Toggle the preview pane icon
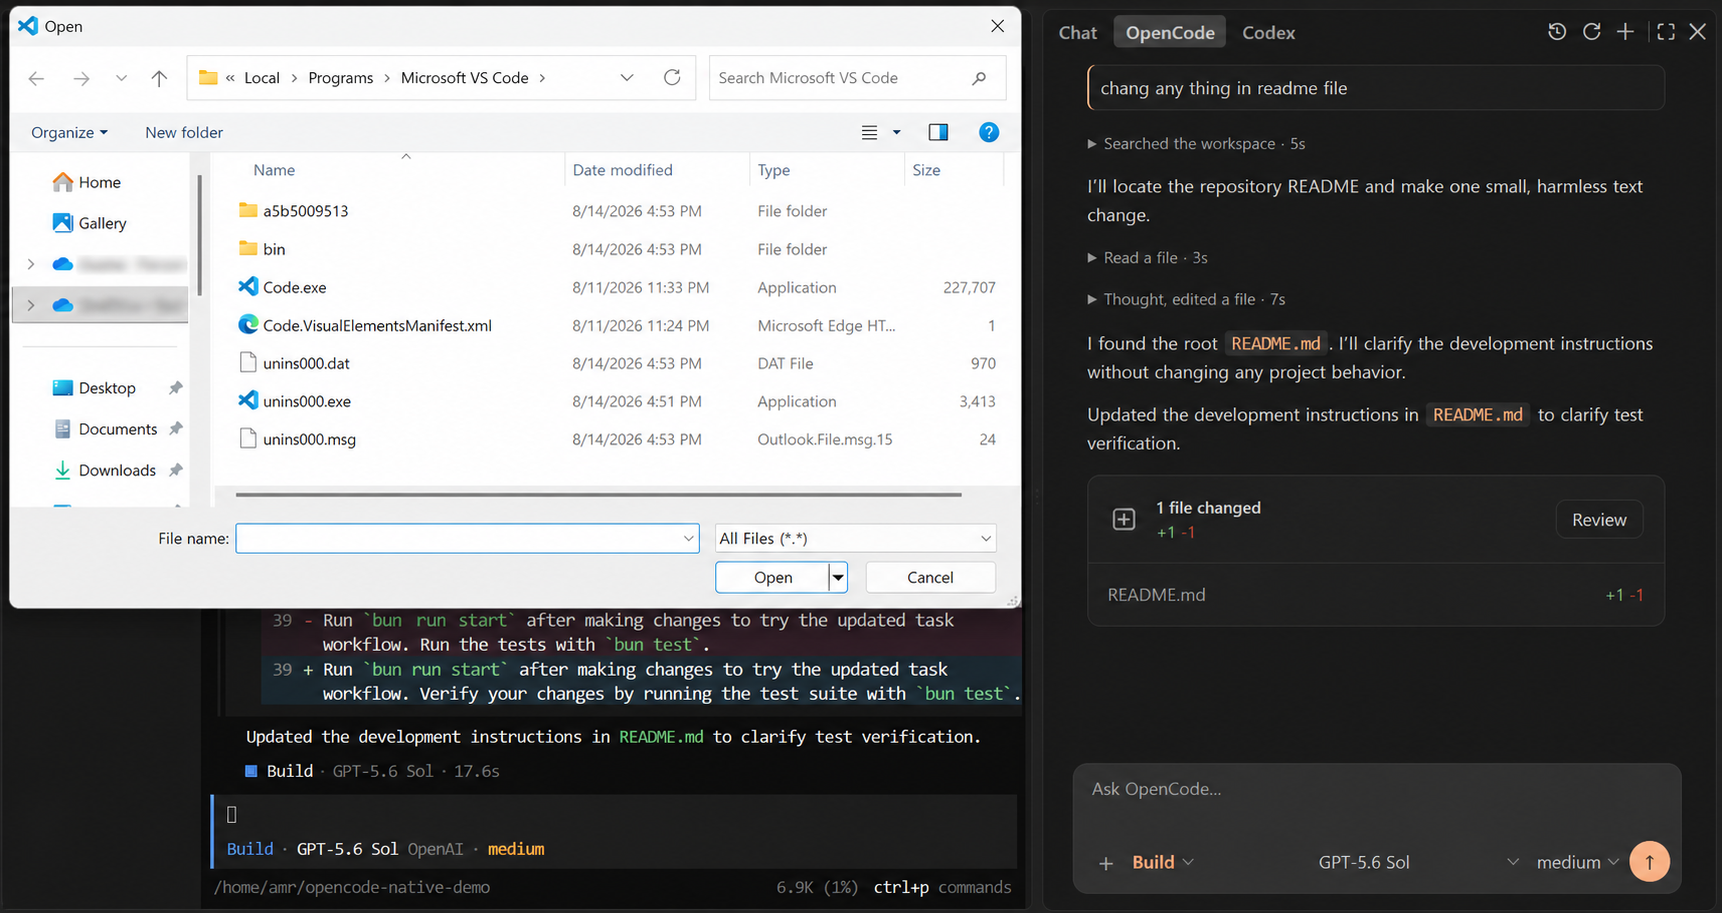1722x913 pixels. coord(938,132)
